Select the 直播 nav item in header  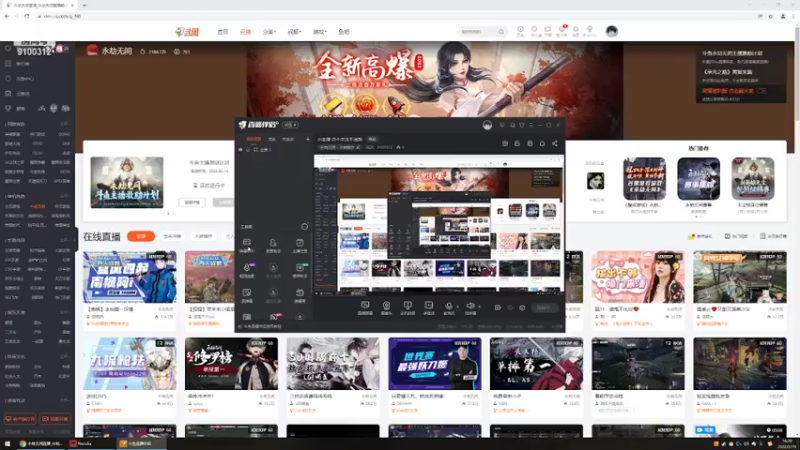245,32
